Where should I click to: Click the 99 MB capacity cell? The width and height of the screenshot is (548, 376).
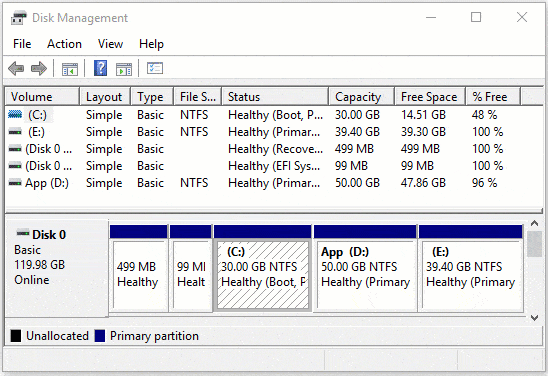coord(351,166)
